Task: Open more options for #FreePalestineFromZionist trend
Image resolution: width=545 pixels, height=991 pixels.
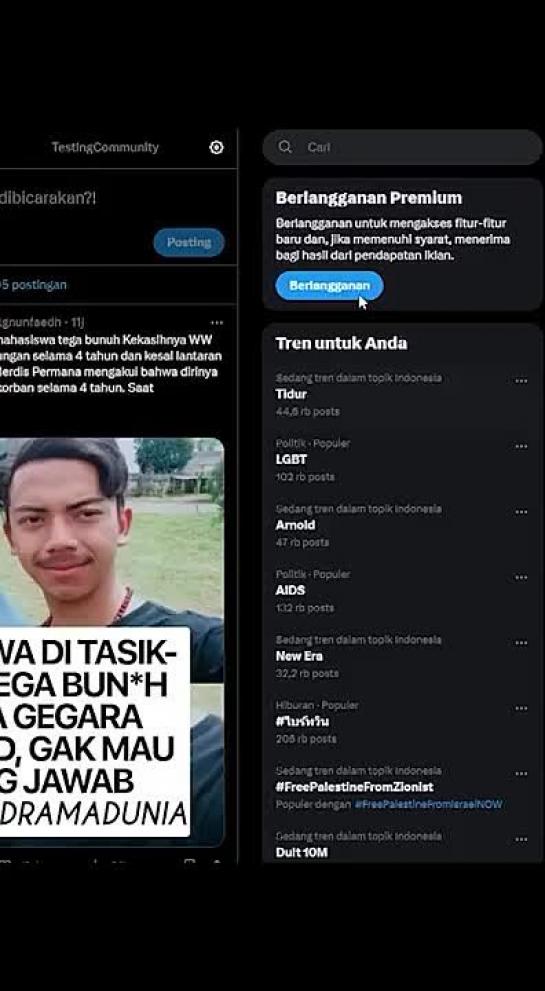Action: 521,774
